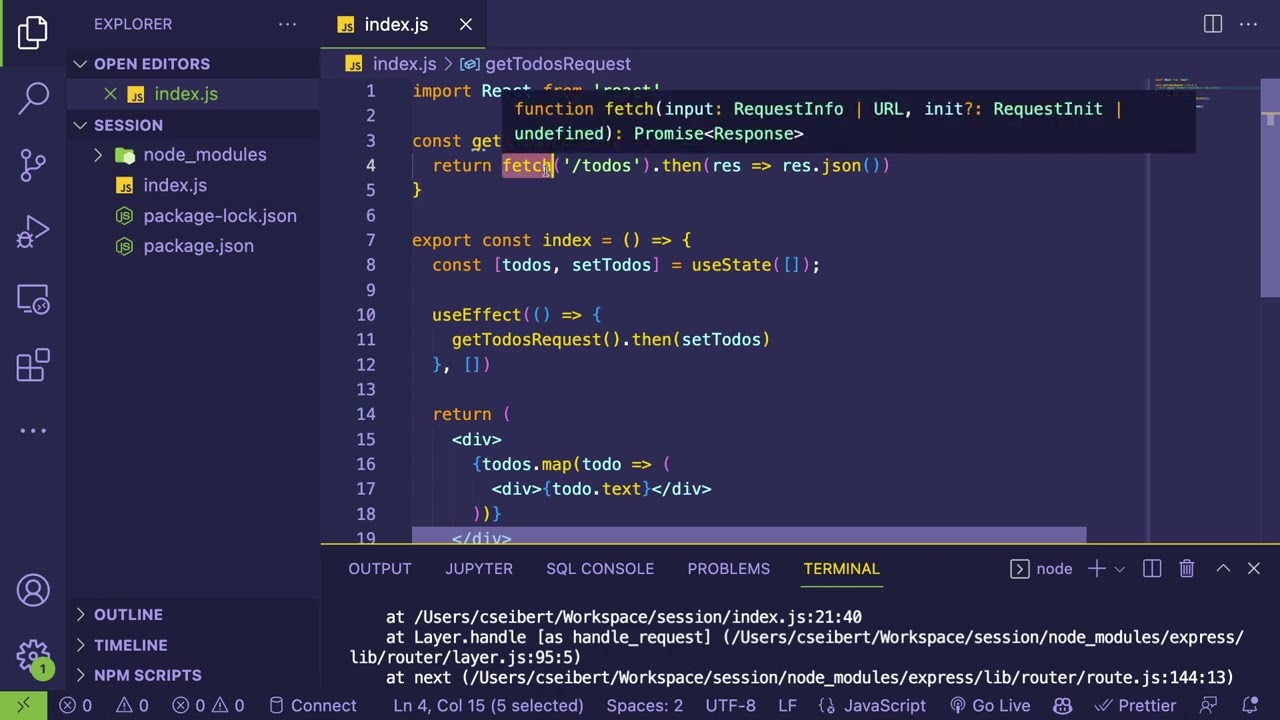Open notifications bell
Image resolution: width=1280 pixels, height=720 pixels.
(1250, 705)
